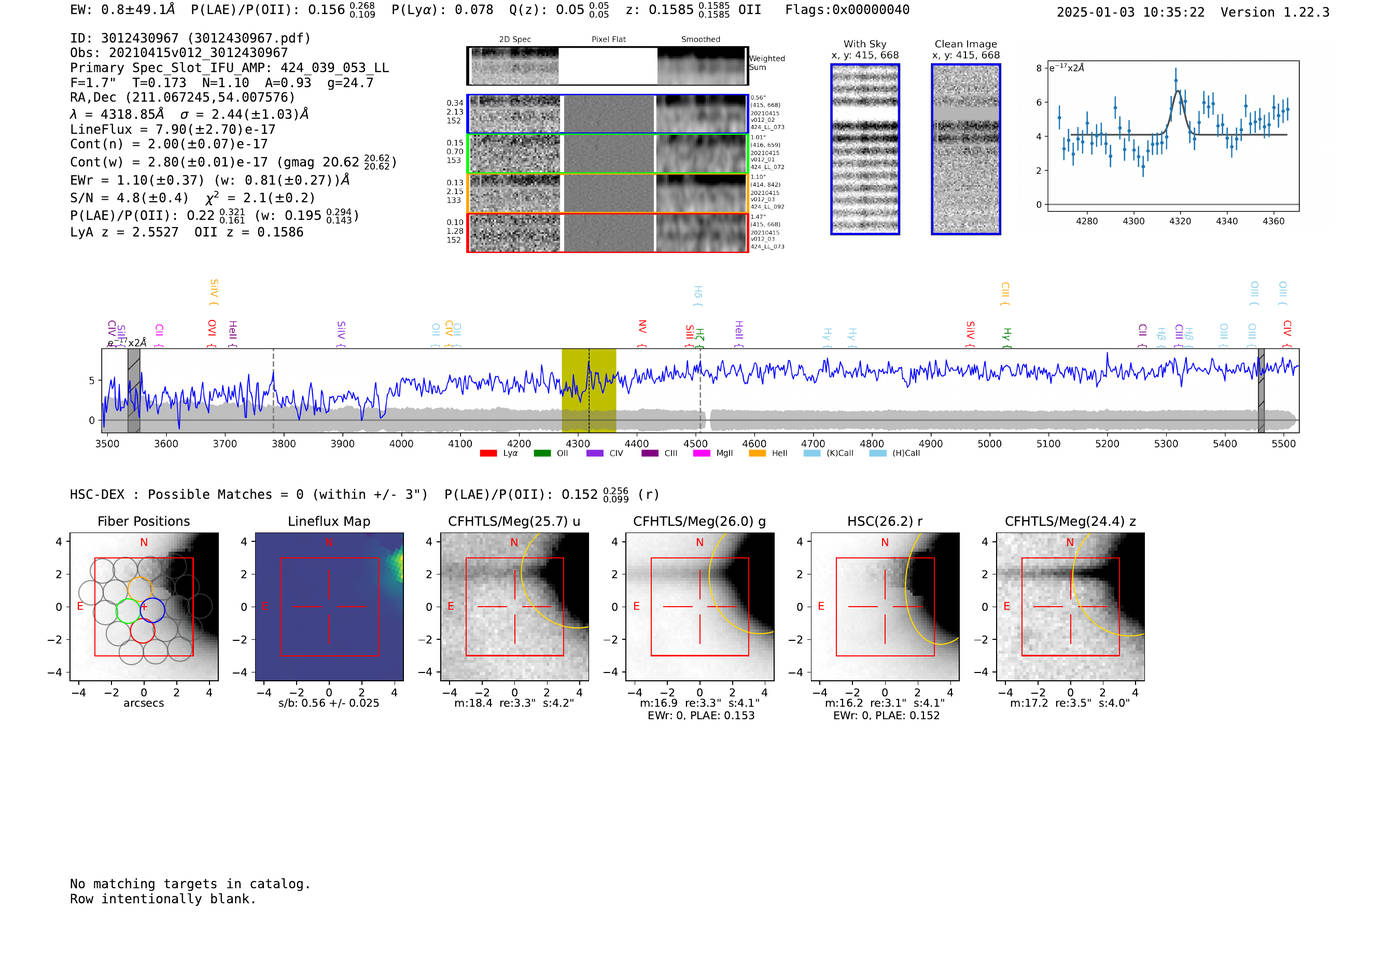Click the hatched gray band near 5460 Å

(1261, 391)
